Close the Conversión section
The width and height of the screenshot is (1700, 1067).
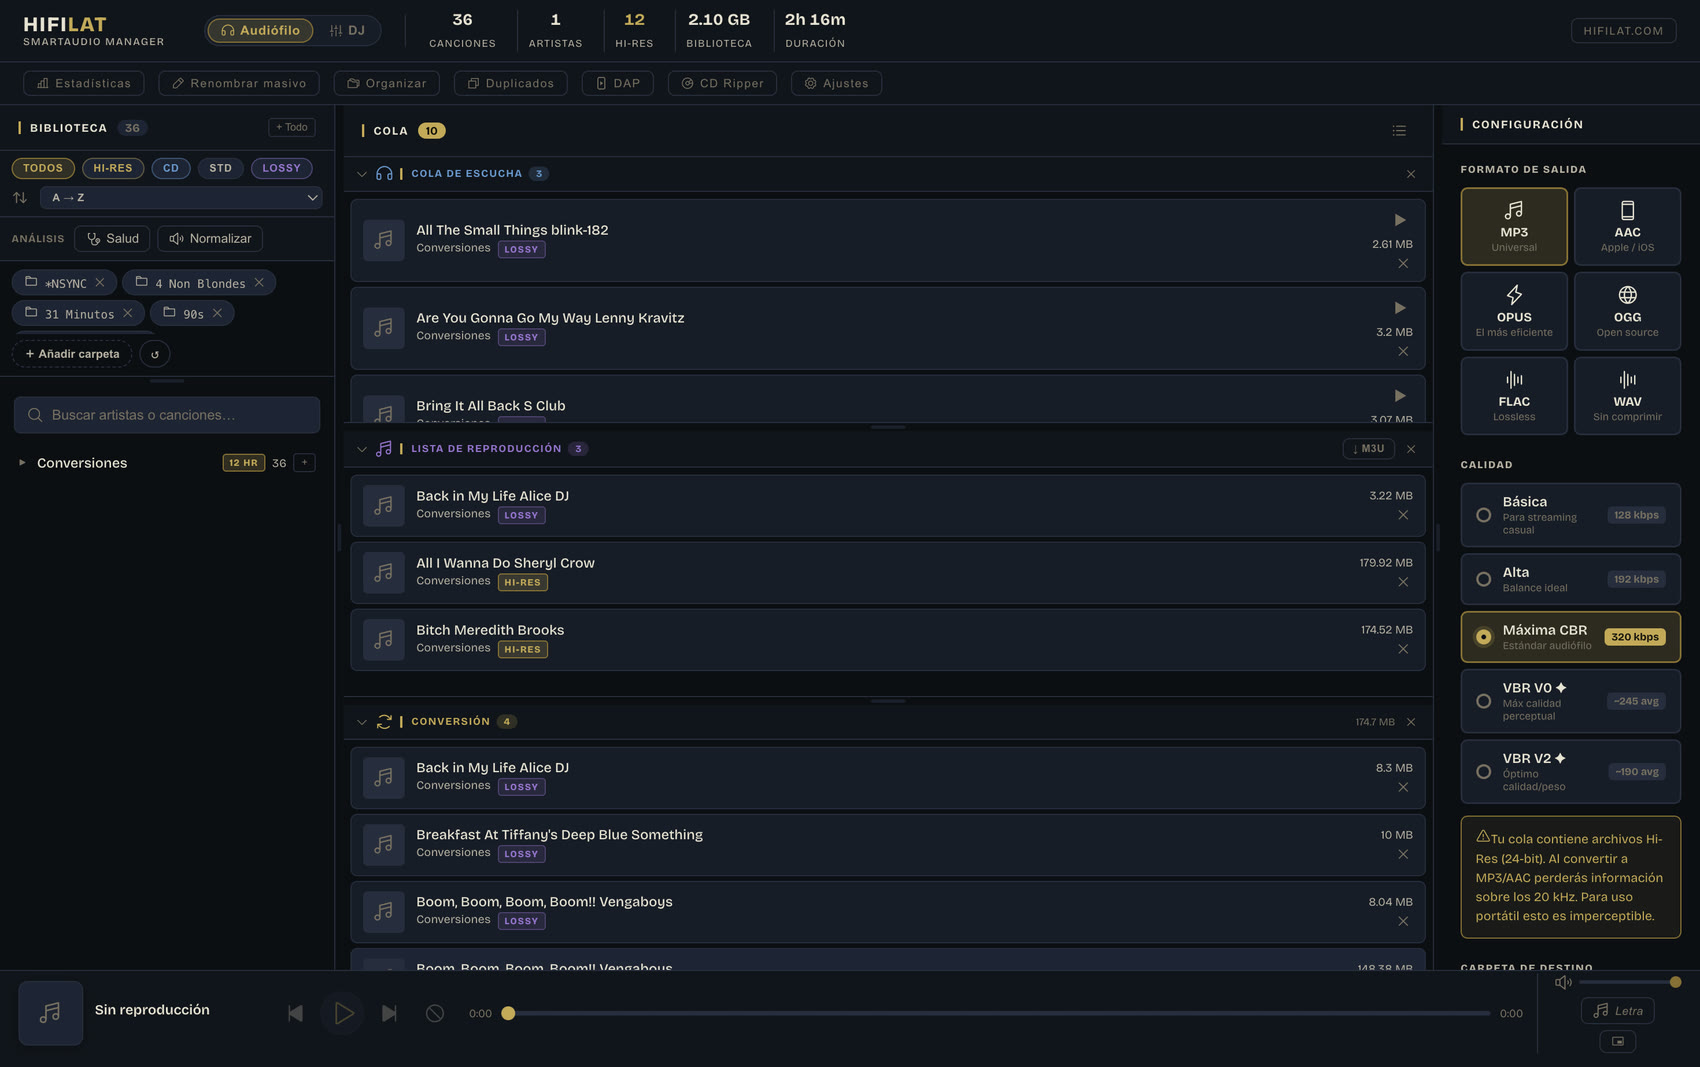coord(1411,722)
